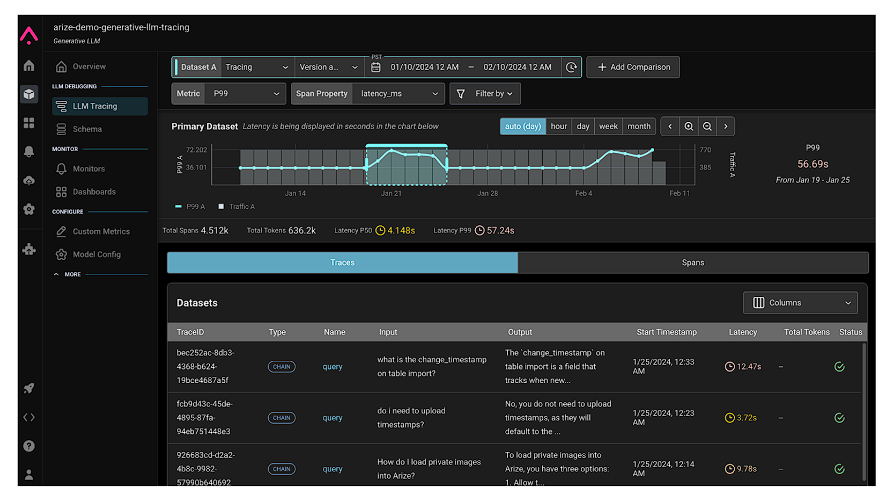Open the Columns dropdown
Viewport: 892px width, 494px height.
click(800, 303)
